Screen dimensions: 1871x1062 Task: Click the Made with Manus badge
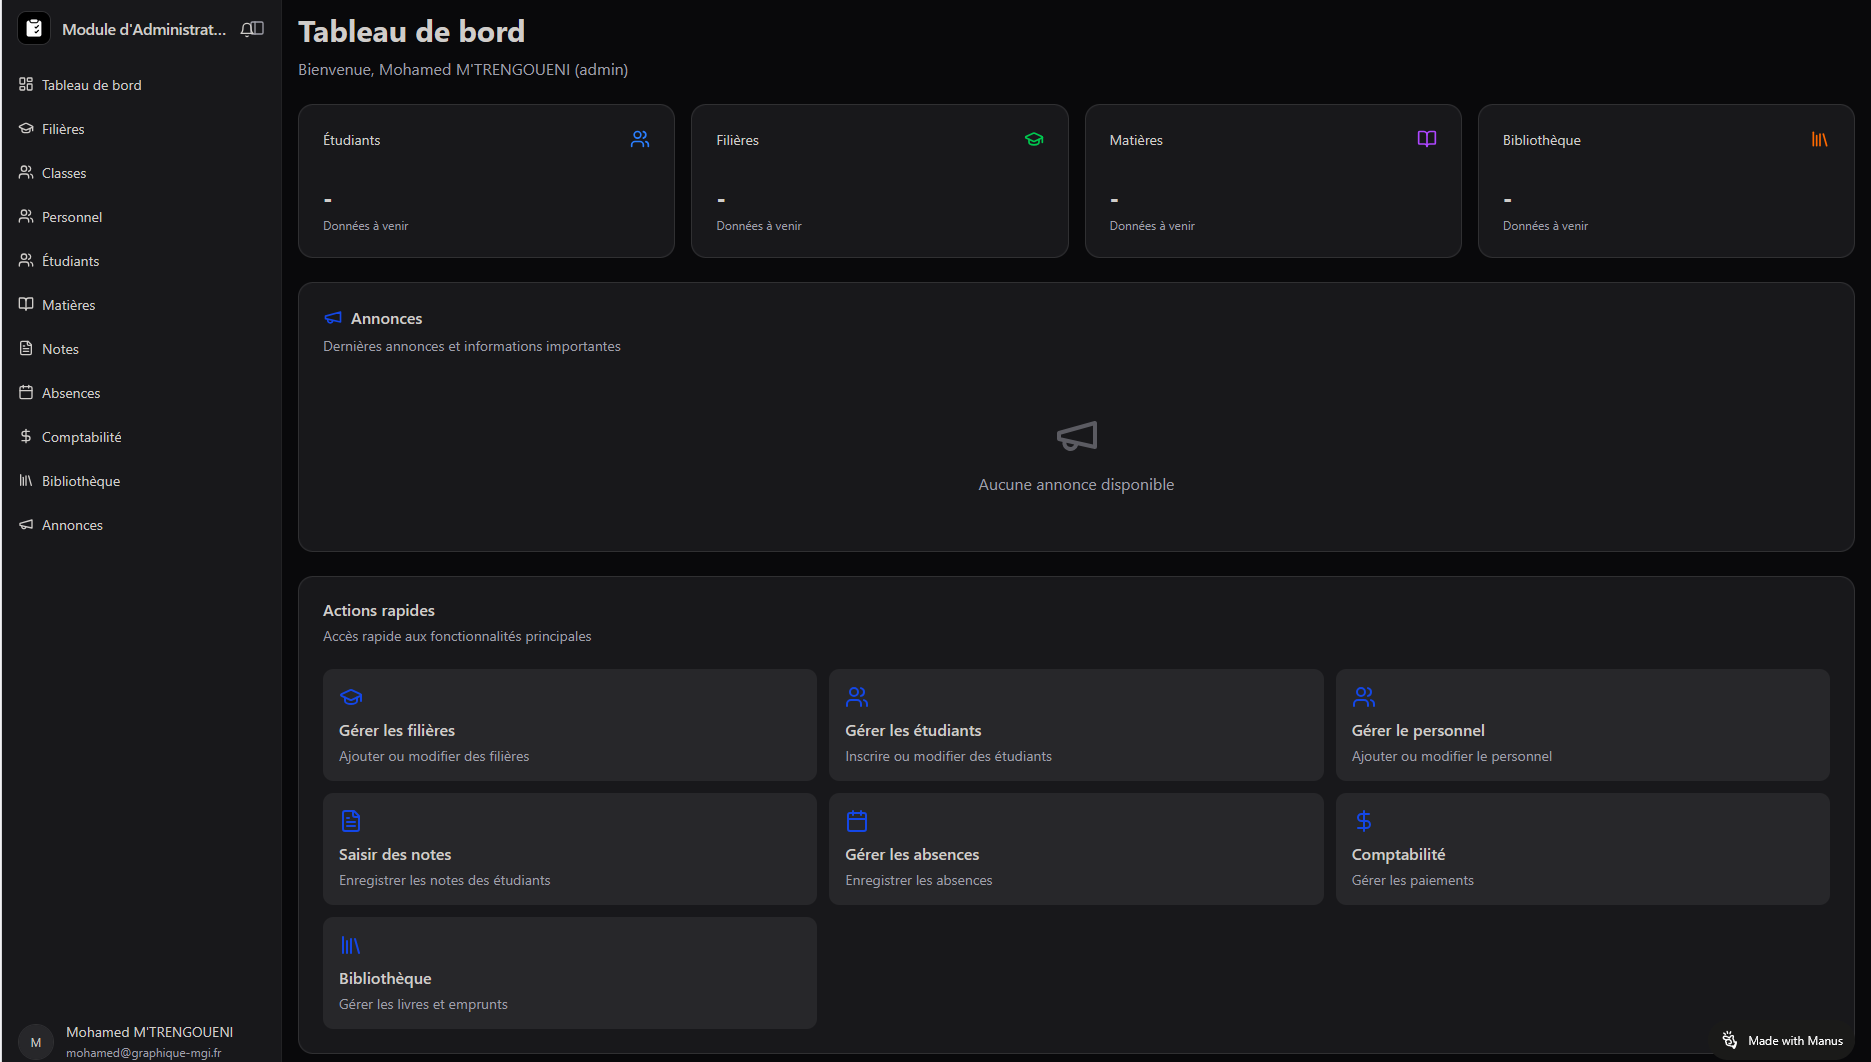point(1783,1041)
